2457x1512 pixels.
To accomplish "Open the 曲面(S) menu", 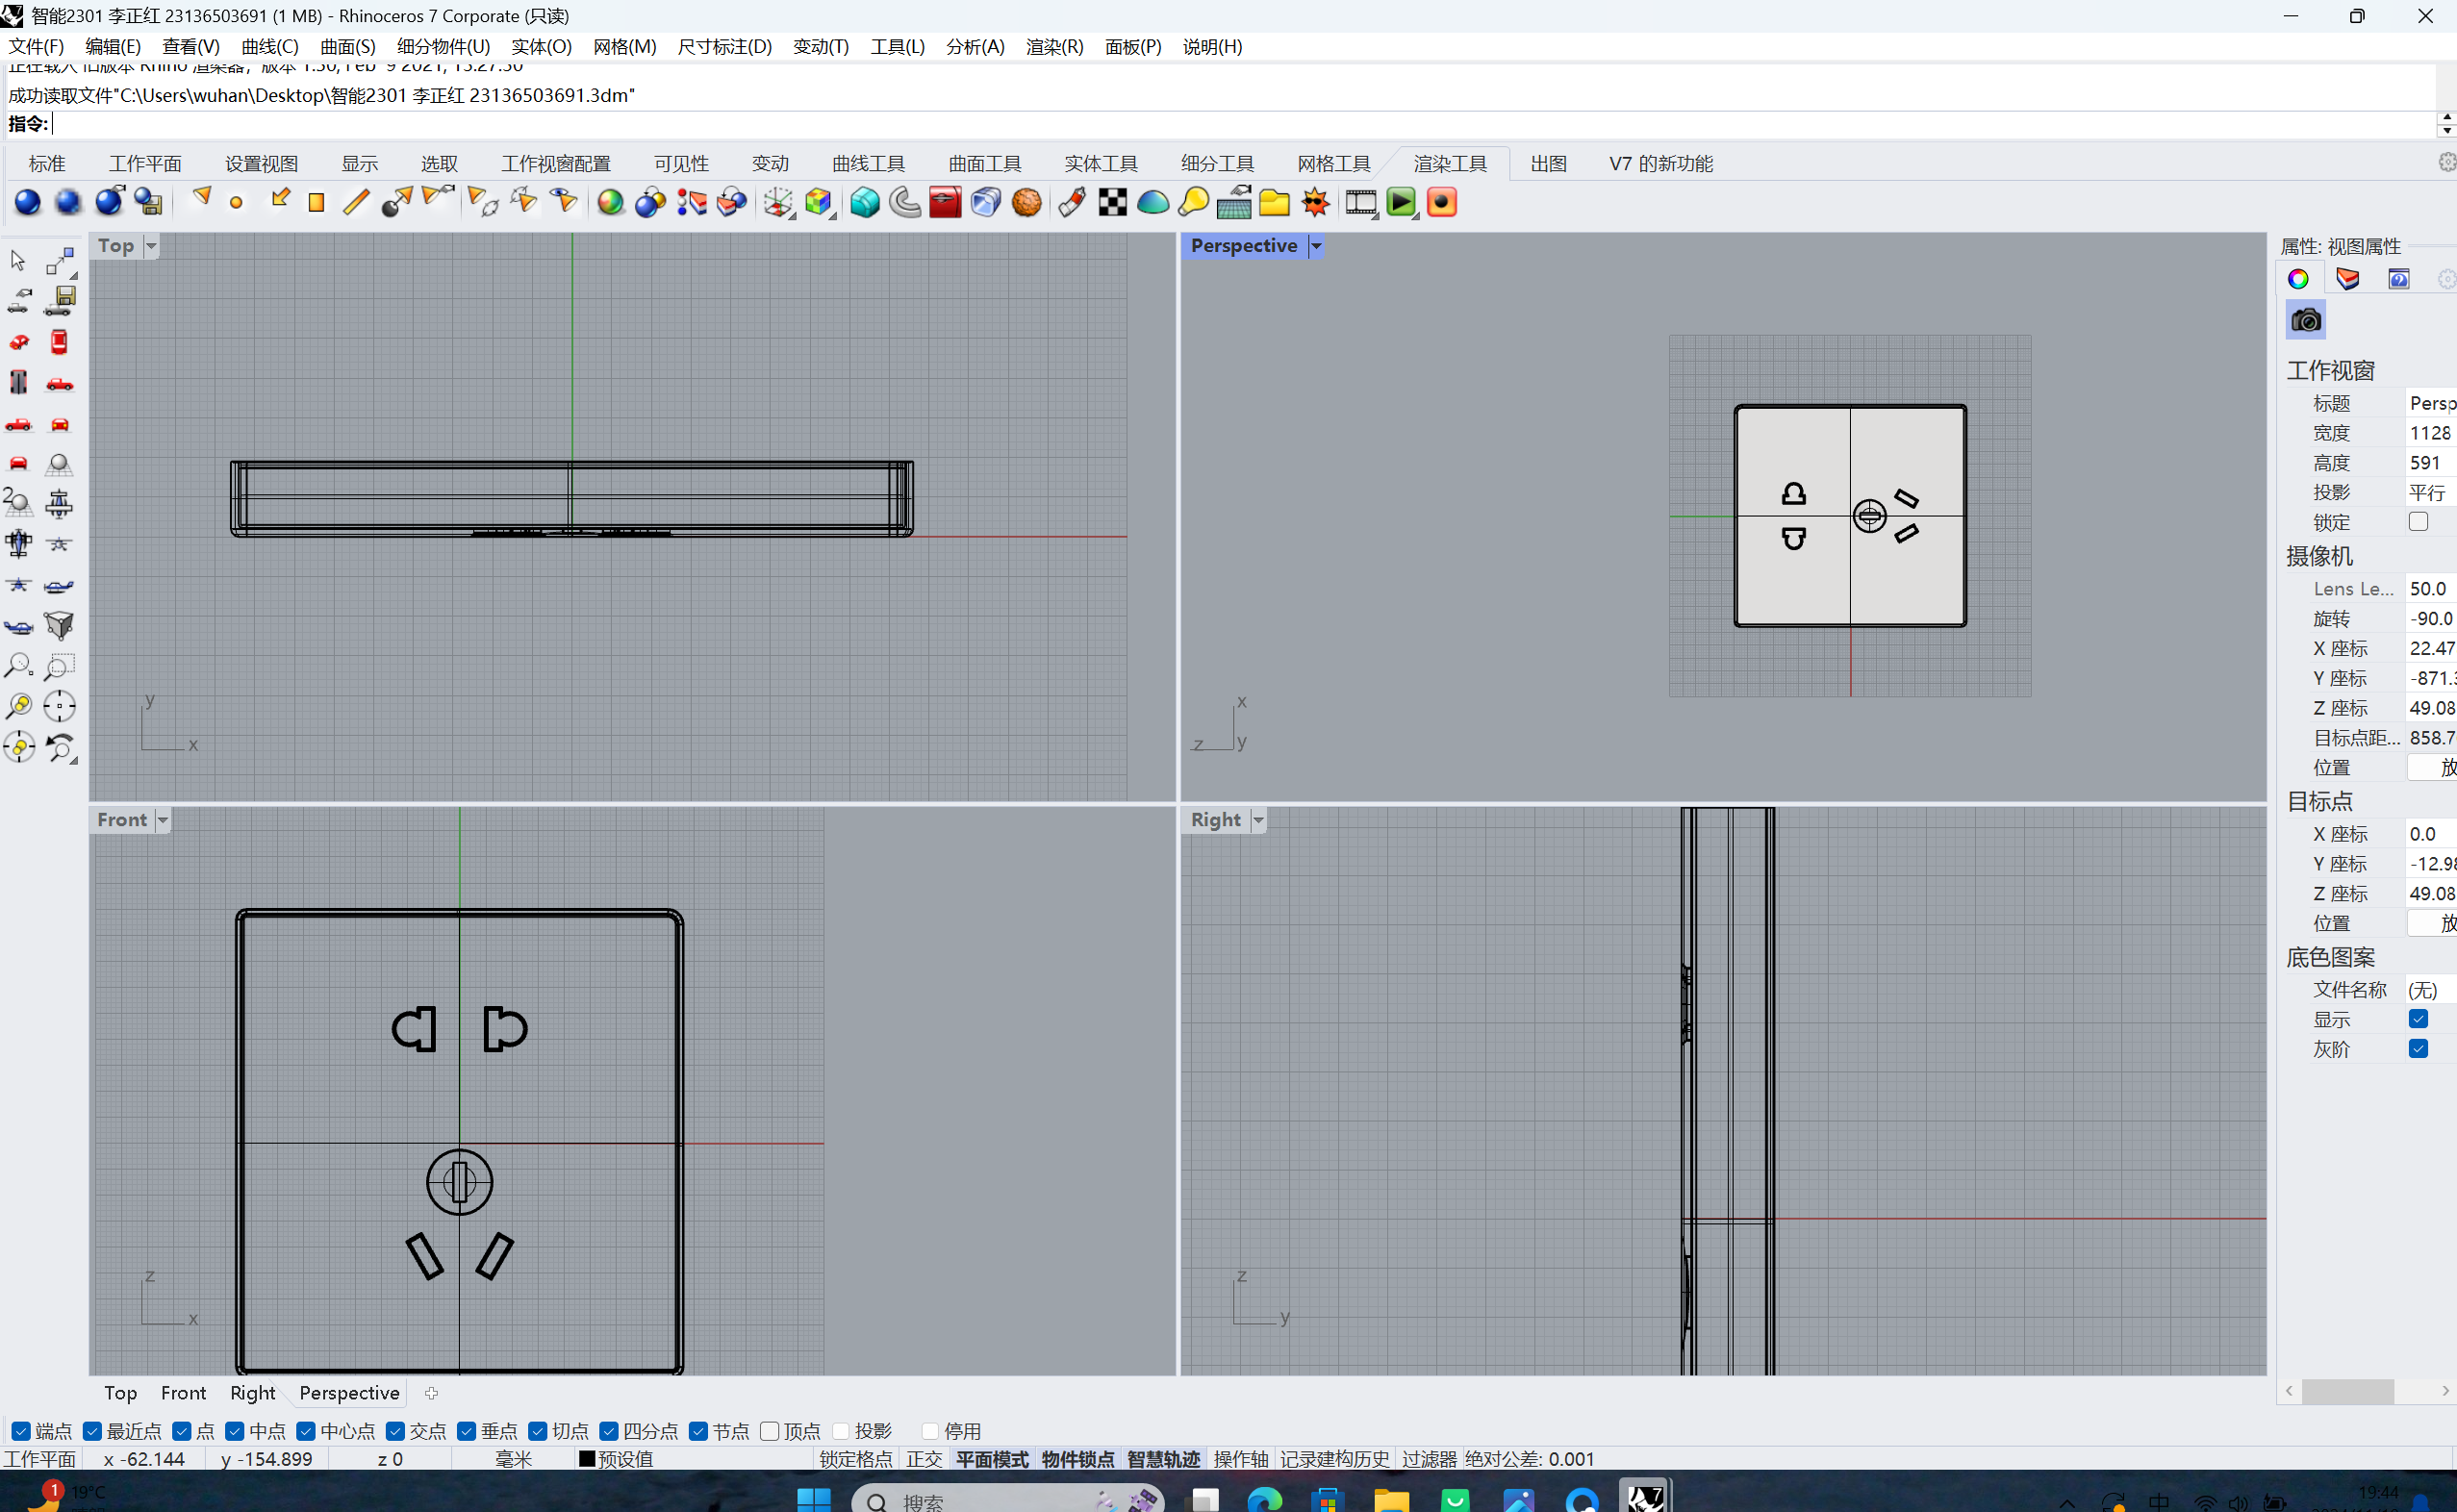I will click(x=347, y=47).
